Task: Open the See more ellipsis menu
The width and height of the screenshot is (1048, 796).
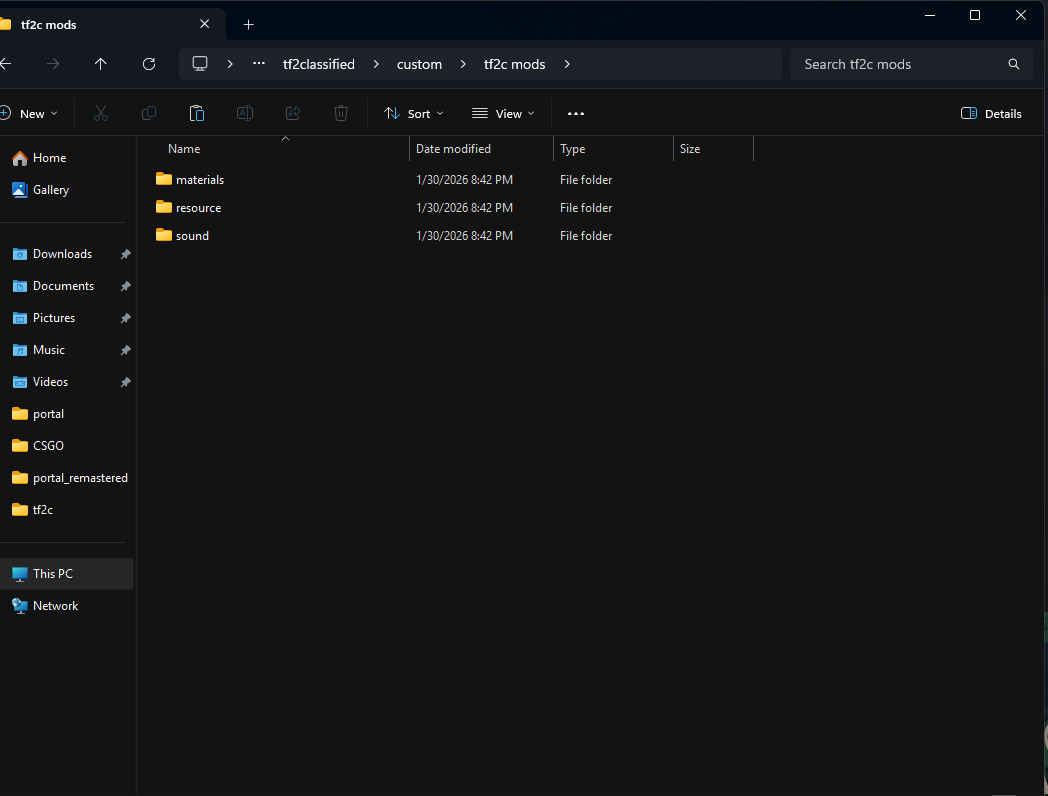Action: coord(576,114)
